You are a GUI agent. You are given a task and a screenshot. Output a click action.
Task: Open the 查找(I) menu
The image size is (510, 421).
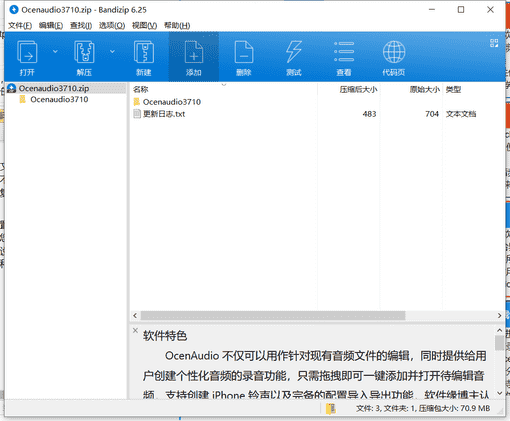coord(81,25)
